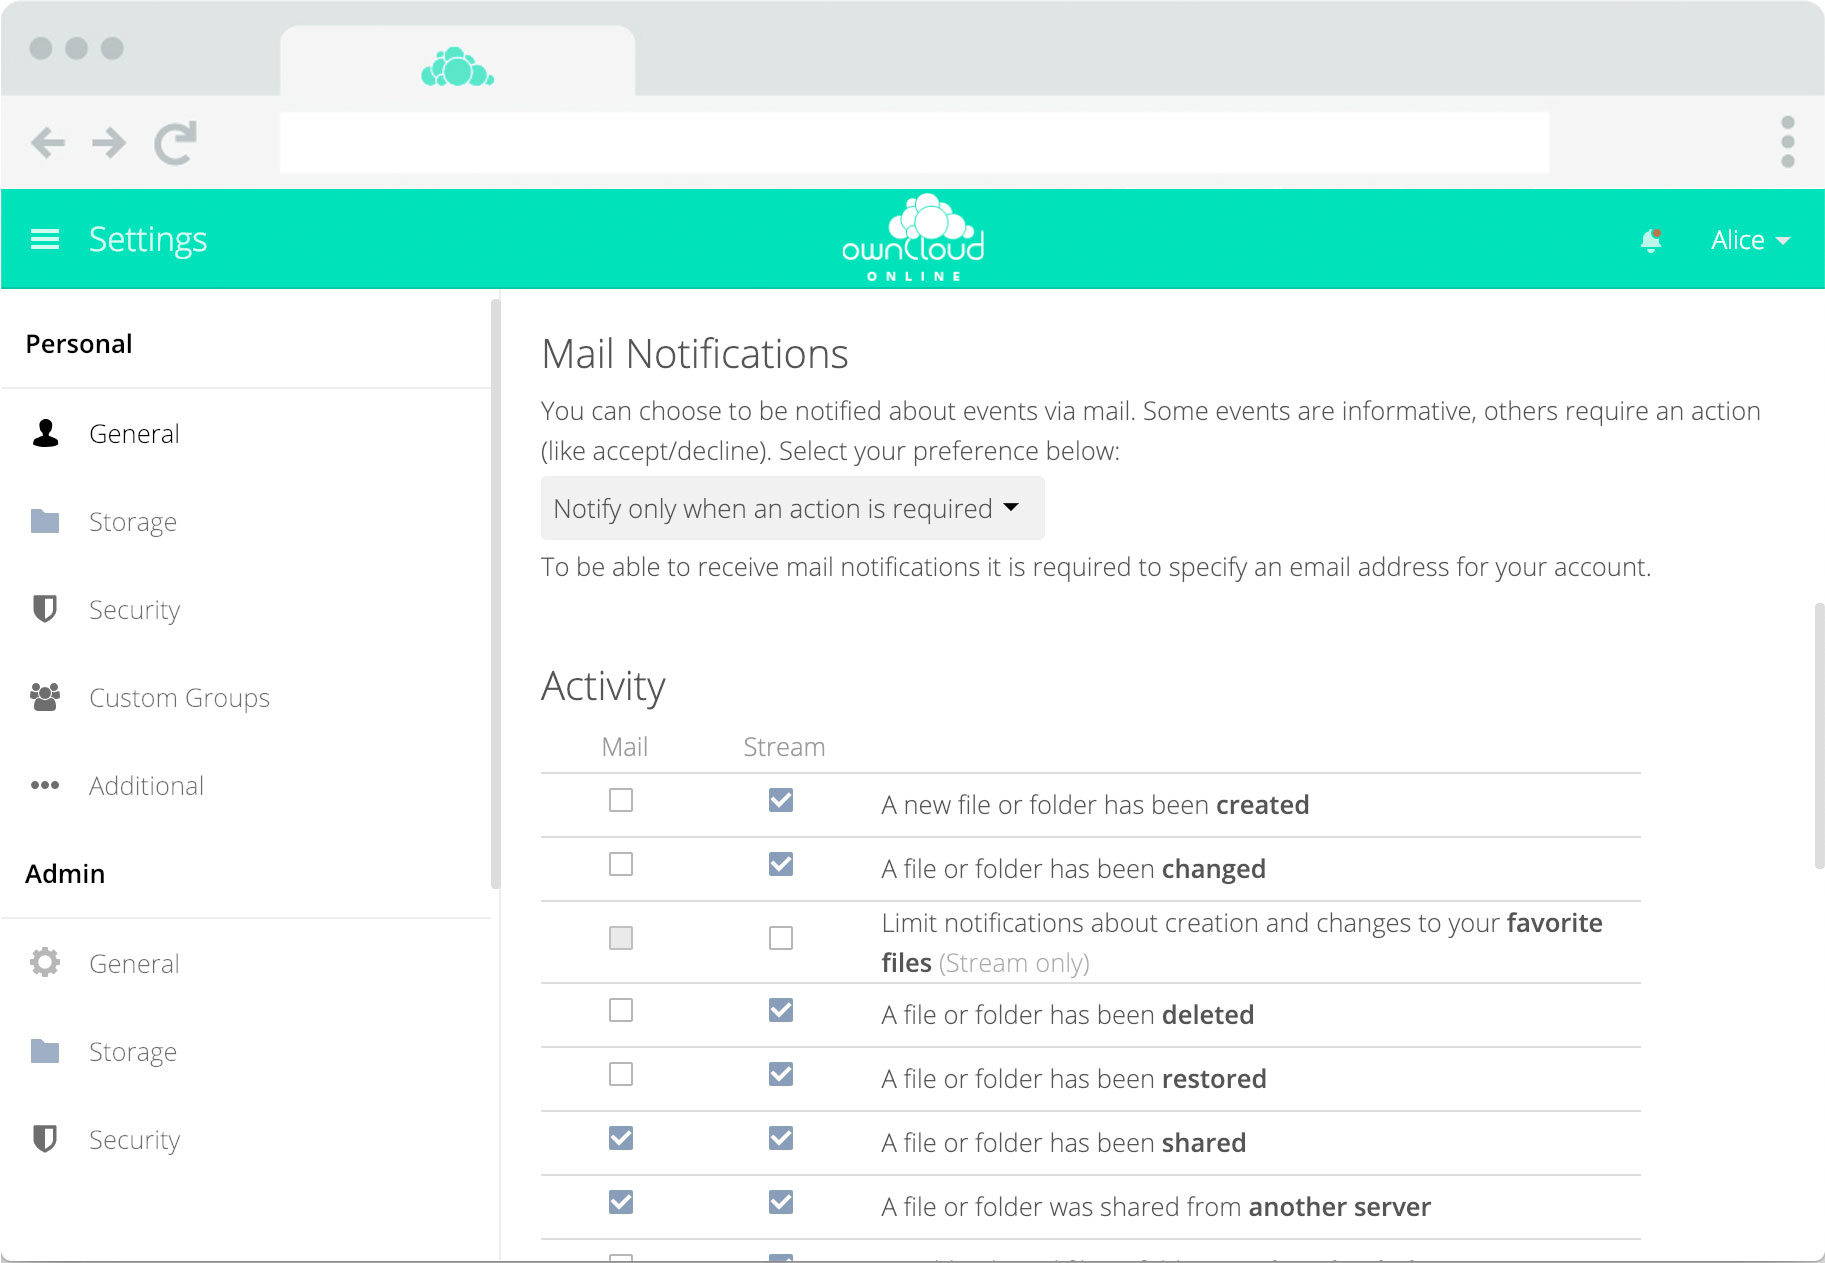This screenshot has width=1825, height=1263.
Task: Go to Additional personal settings
Action: pyautogui.click(x=146, y=785)
